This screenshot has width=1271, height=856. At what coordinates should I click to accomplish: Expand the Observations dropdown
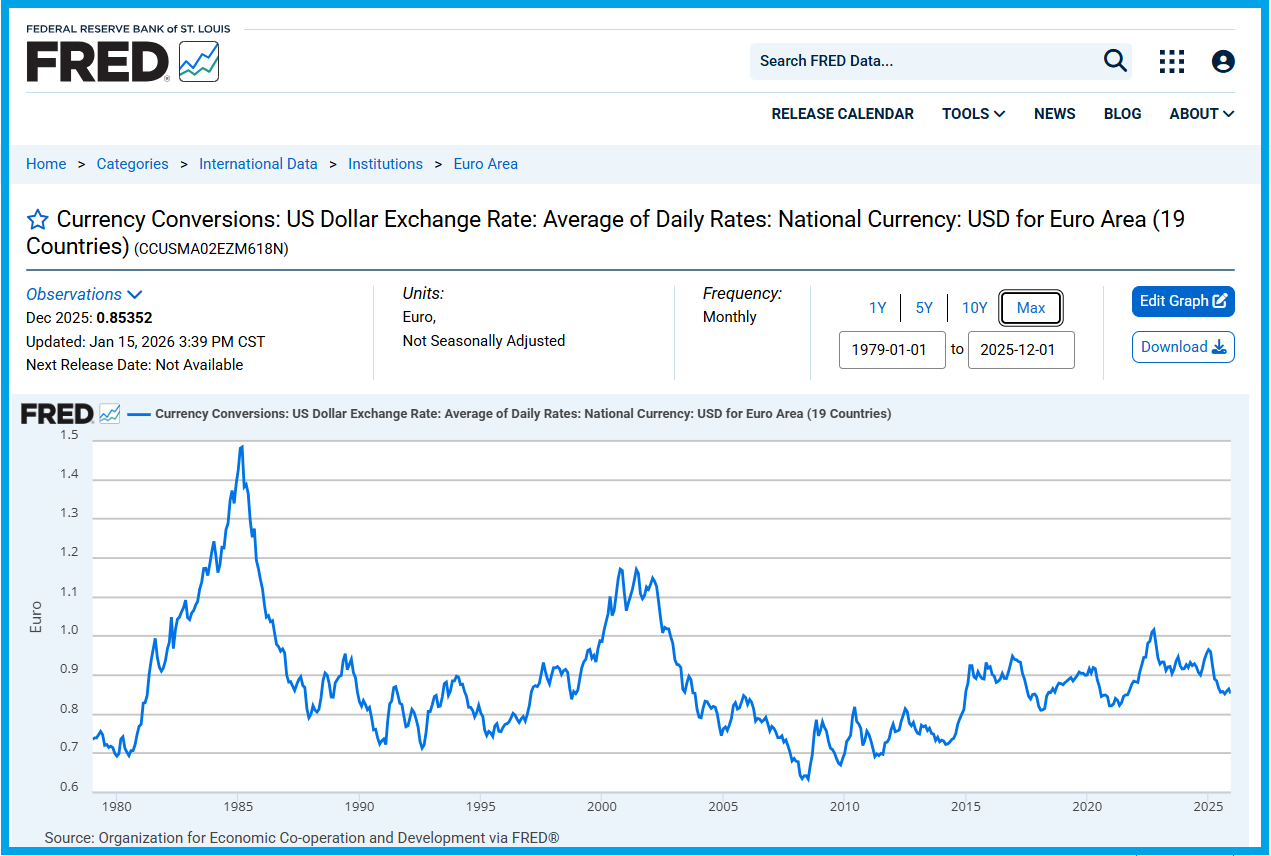coord(84,294)
